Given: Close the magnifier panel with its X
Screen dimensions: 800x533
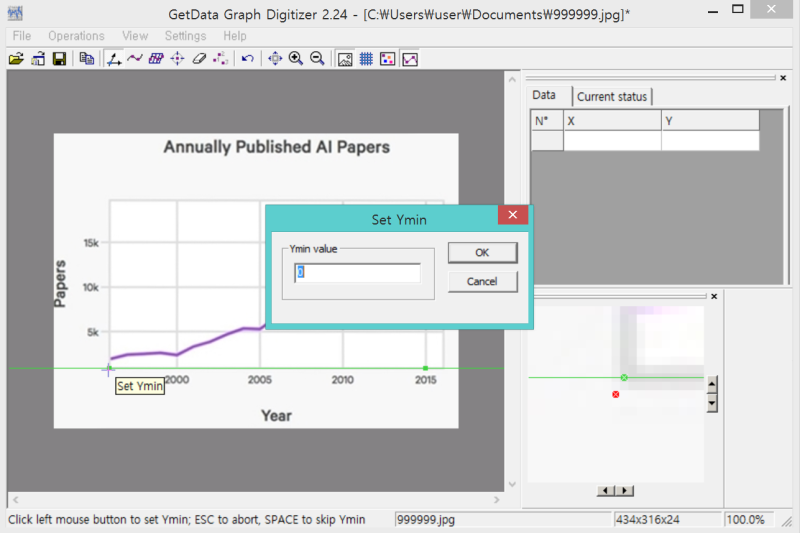Looking at the screenshot, I should click(x=714, y=296).
